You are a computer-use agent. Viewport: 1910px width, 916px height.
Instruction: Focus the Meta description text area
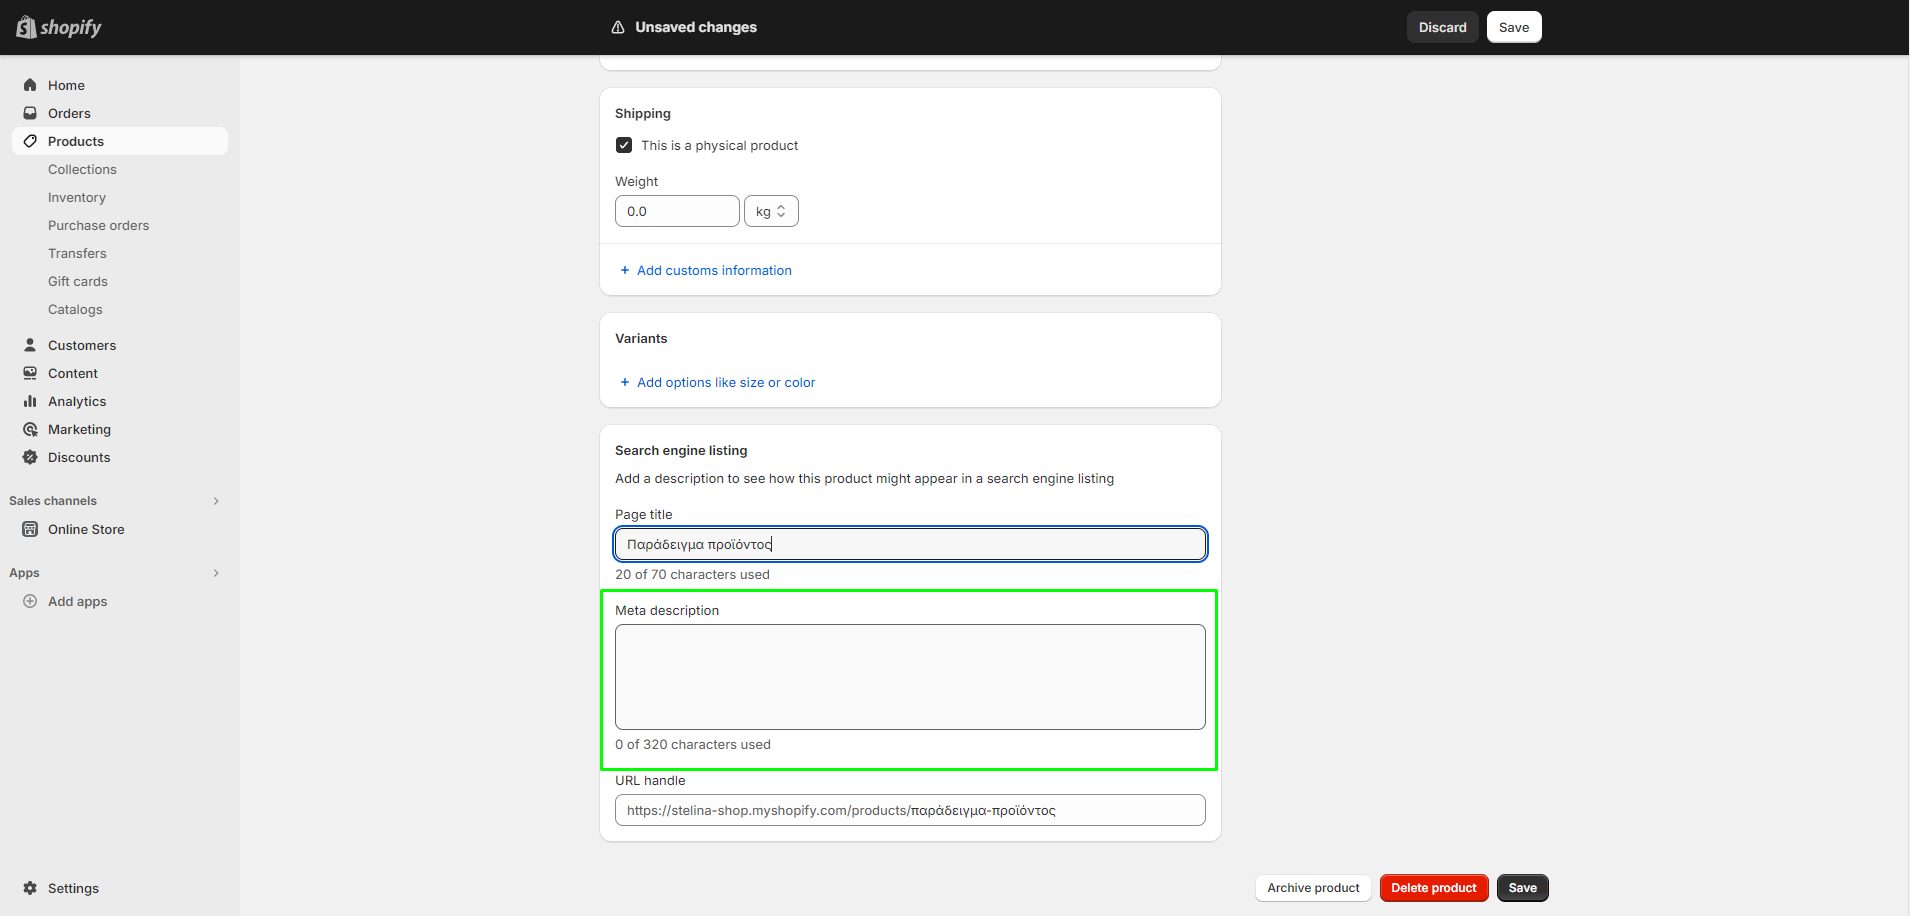[910, 677]
